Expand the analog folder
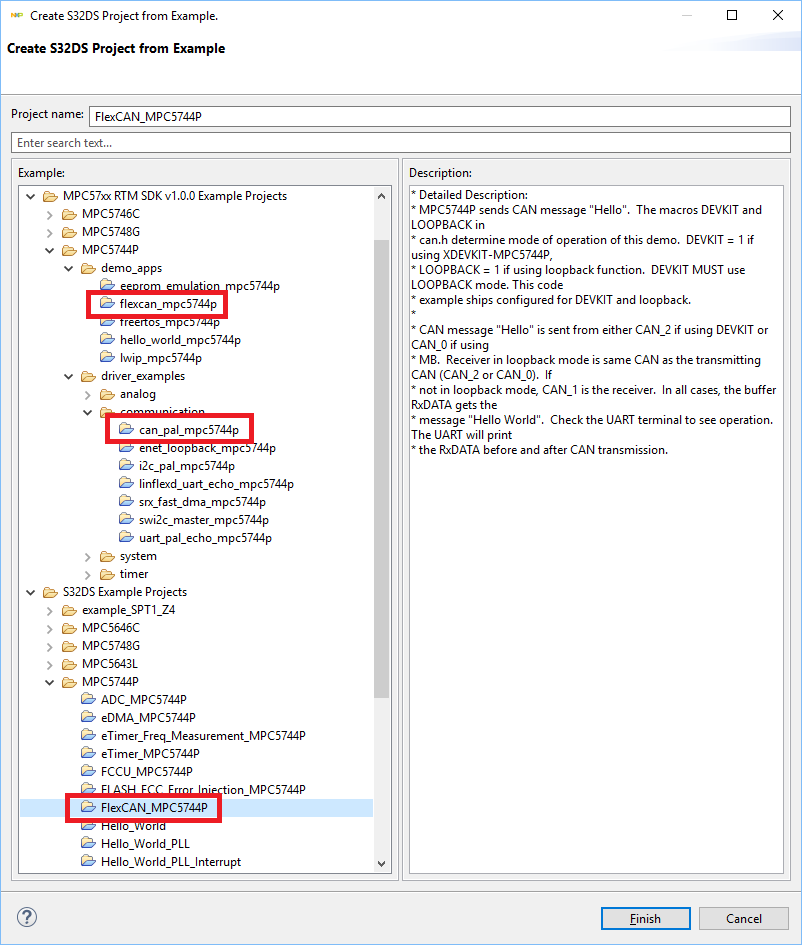Screen dimensions: 802x945 click(x=87, y=395)
